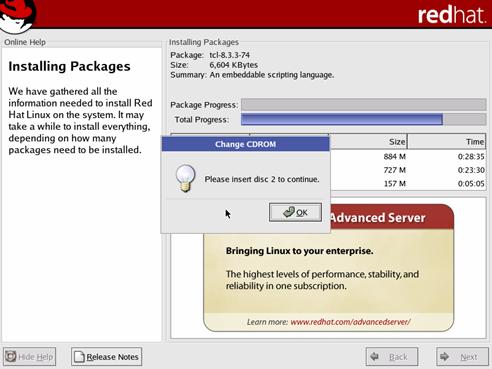This screenshot has height=369, width=492.
Task: Click 'Bringing Linux to your enterprise.' text
Action: pyautogui.click(x=299, y=251)
